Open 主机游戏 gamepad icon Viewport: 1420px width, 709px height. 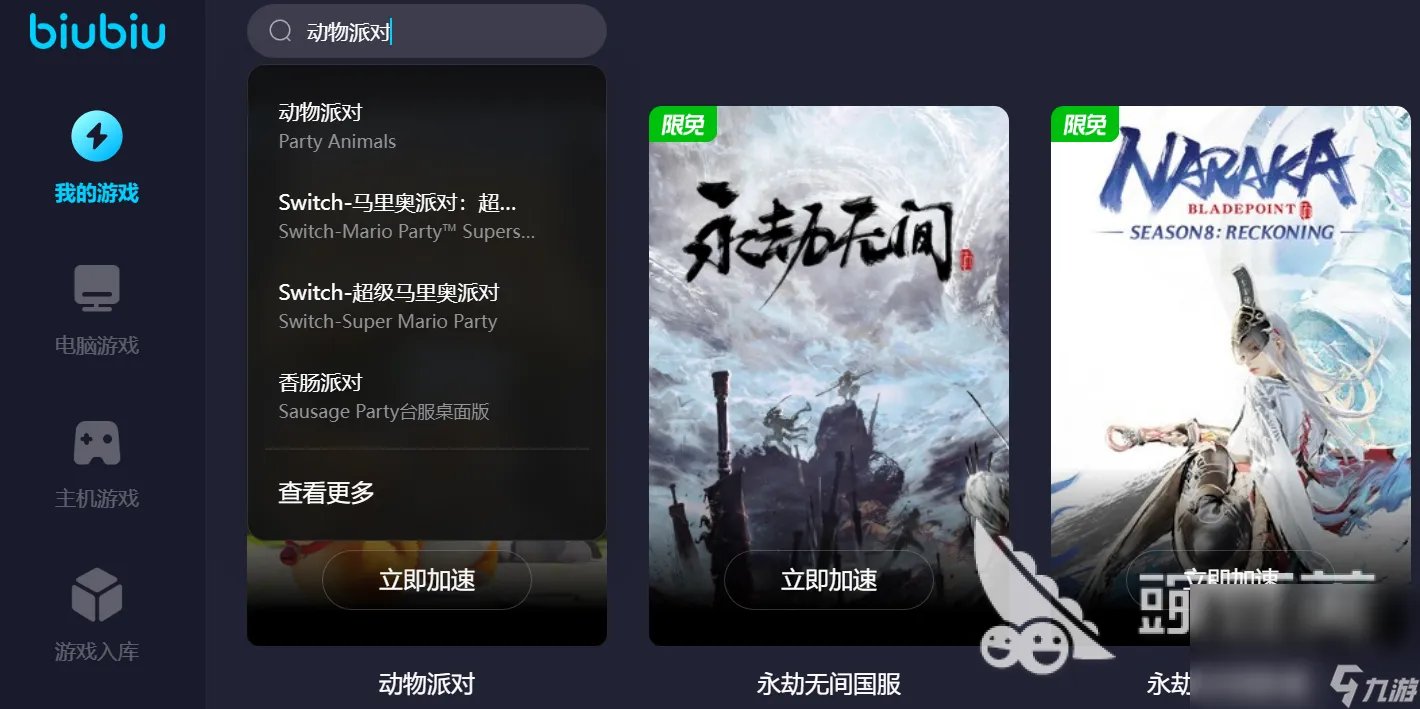pyautogui.click(x=97, y=442)
